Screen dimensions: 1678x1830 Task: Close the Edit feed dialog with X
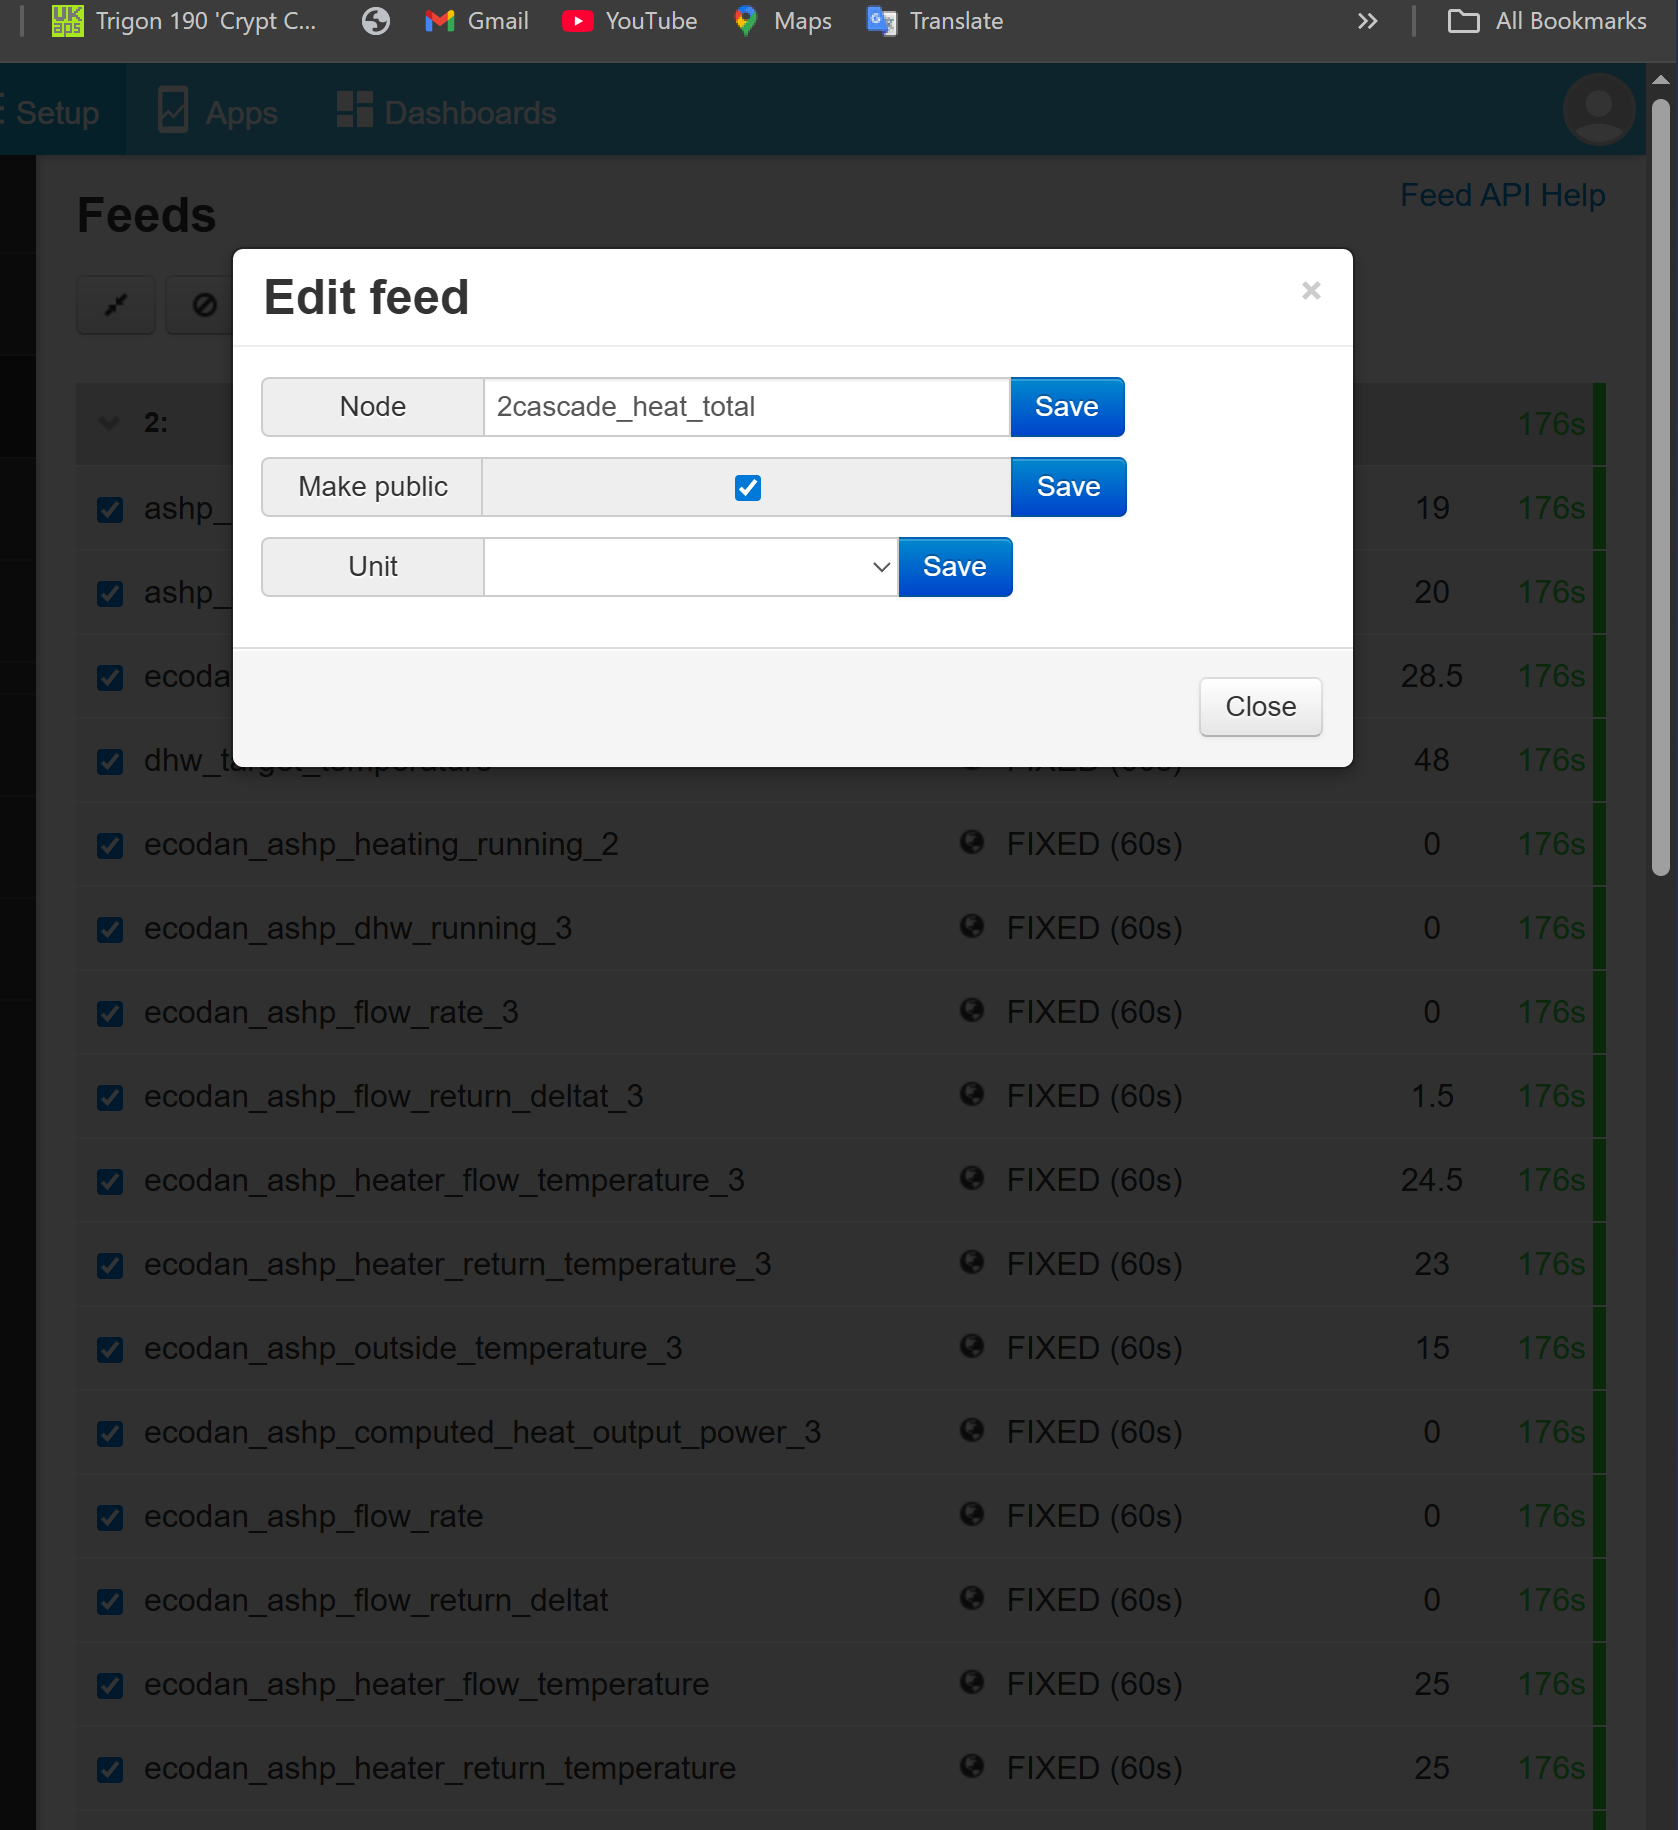1311,291
